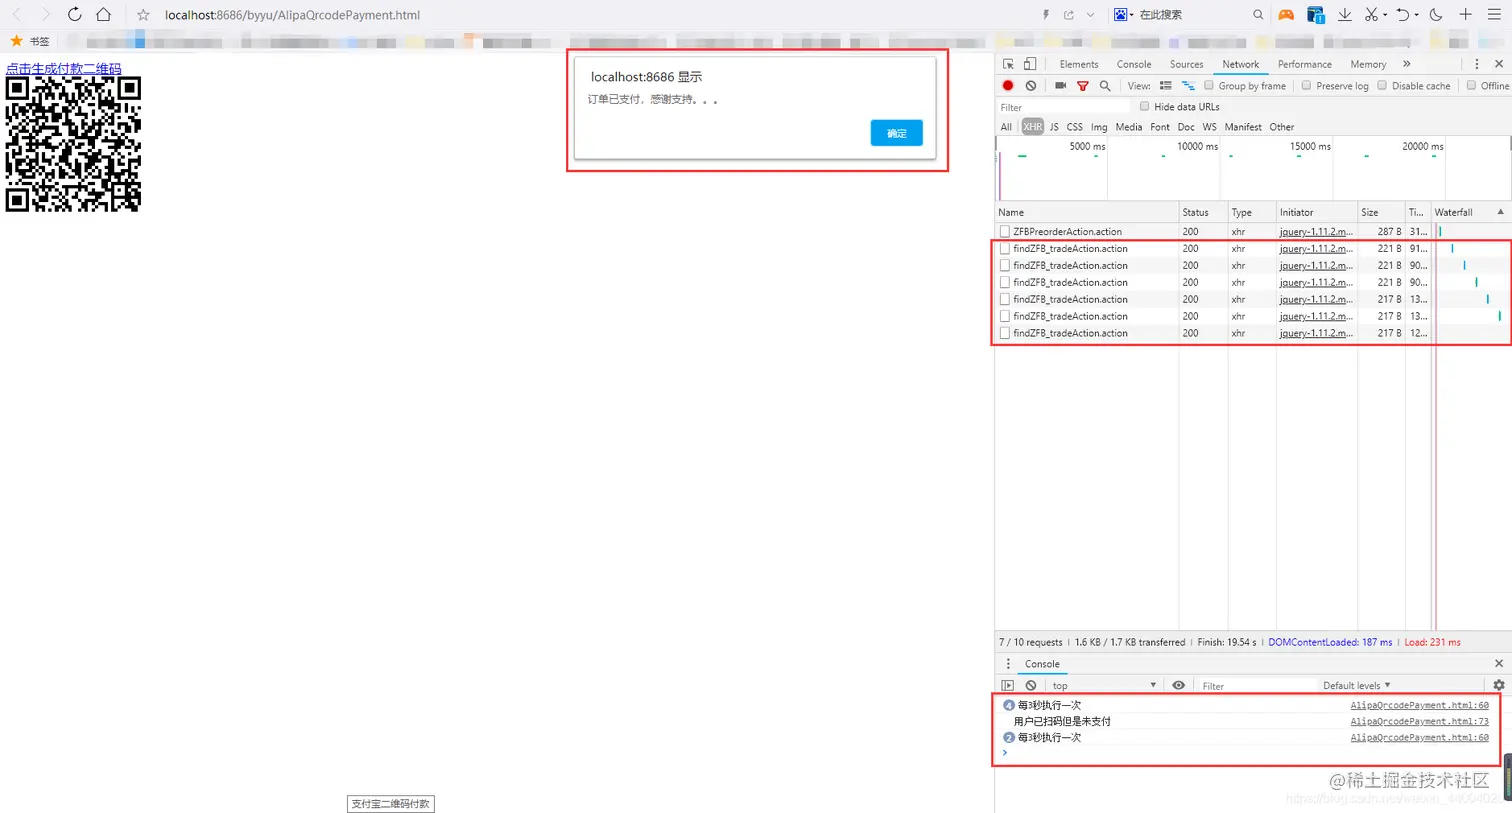Toggle the device toolbar icon in DevTools

1030,64
